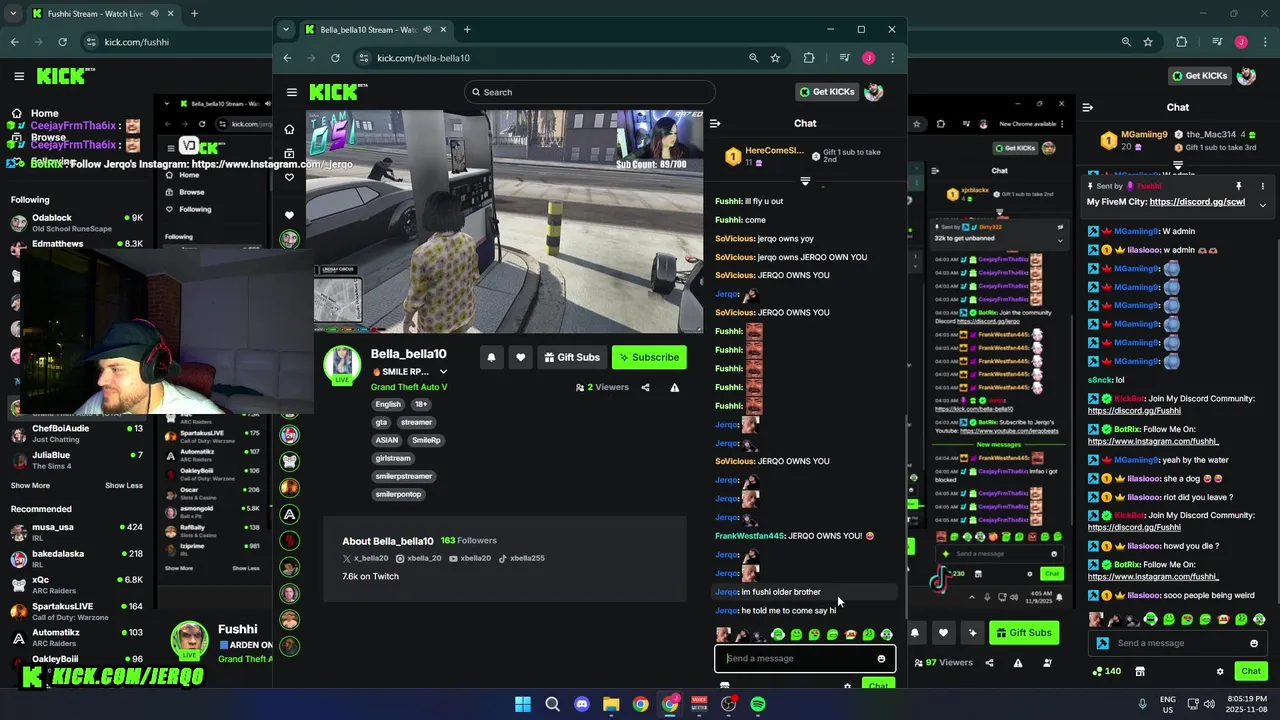Open Home icon in Bella_bella10 sidebar
This screenshot has width=1280, height=720.
[x=289, y=129]
